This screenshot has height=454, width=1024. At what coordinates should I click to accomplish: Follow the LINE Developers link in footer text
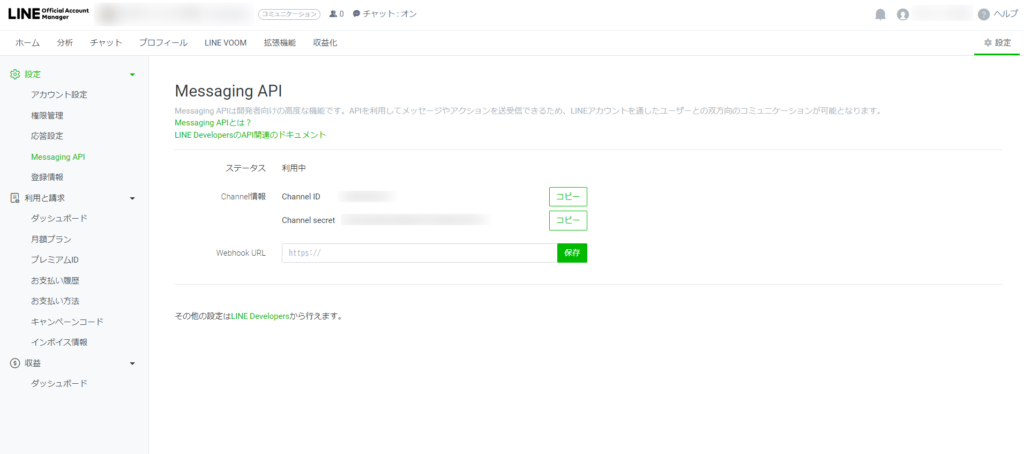click(x=260, y=316)
